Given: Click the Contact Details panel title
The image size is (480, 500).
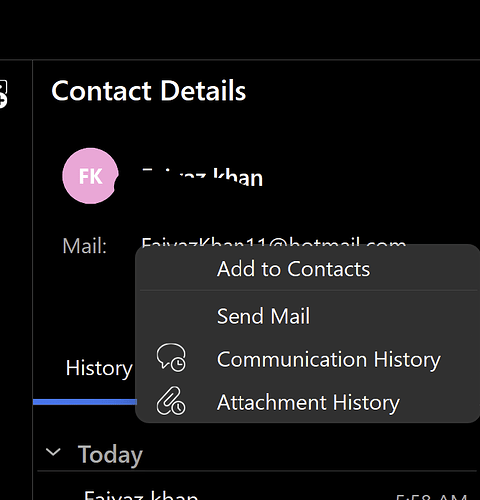Looking at the screenshot, I should (149, 91).
